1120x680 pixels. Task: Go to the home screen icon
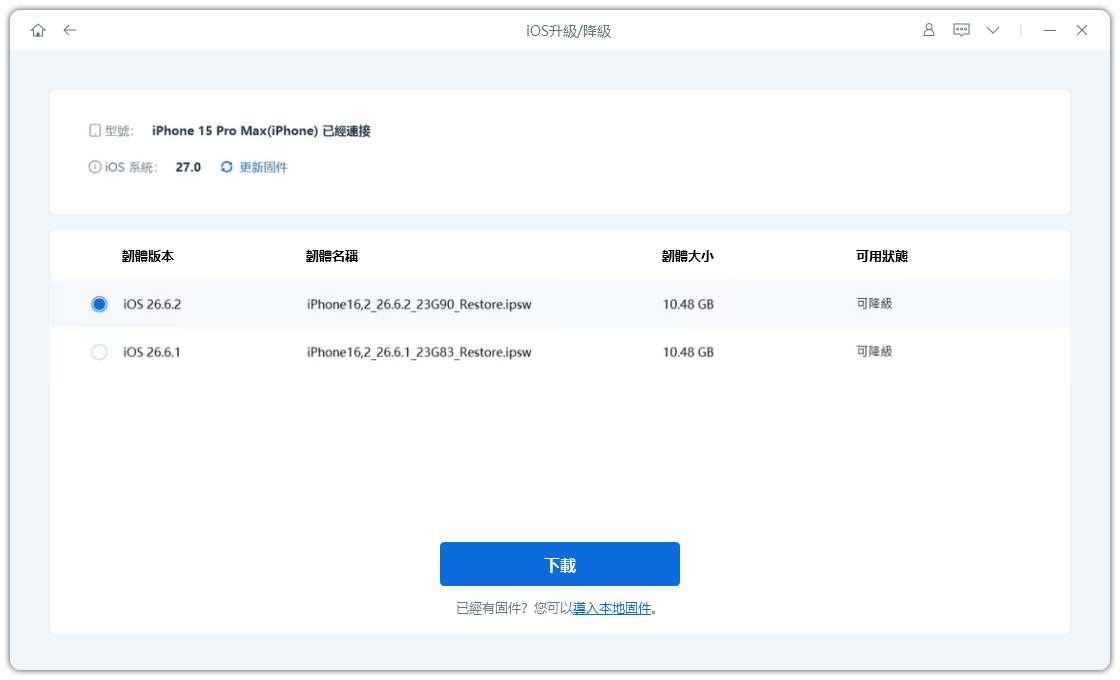pos(38,30)
